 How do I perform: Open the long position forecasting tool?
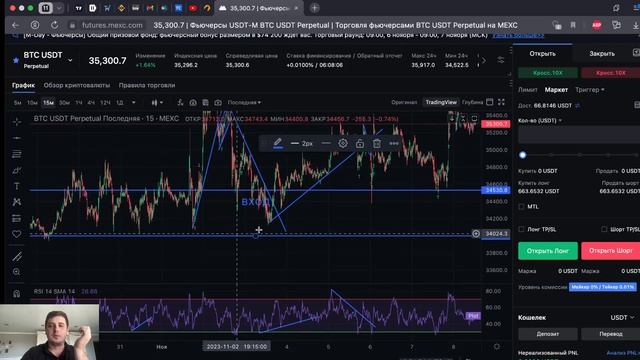coord(17,218)
